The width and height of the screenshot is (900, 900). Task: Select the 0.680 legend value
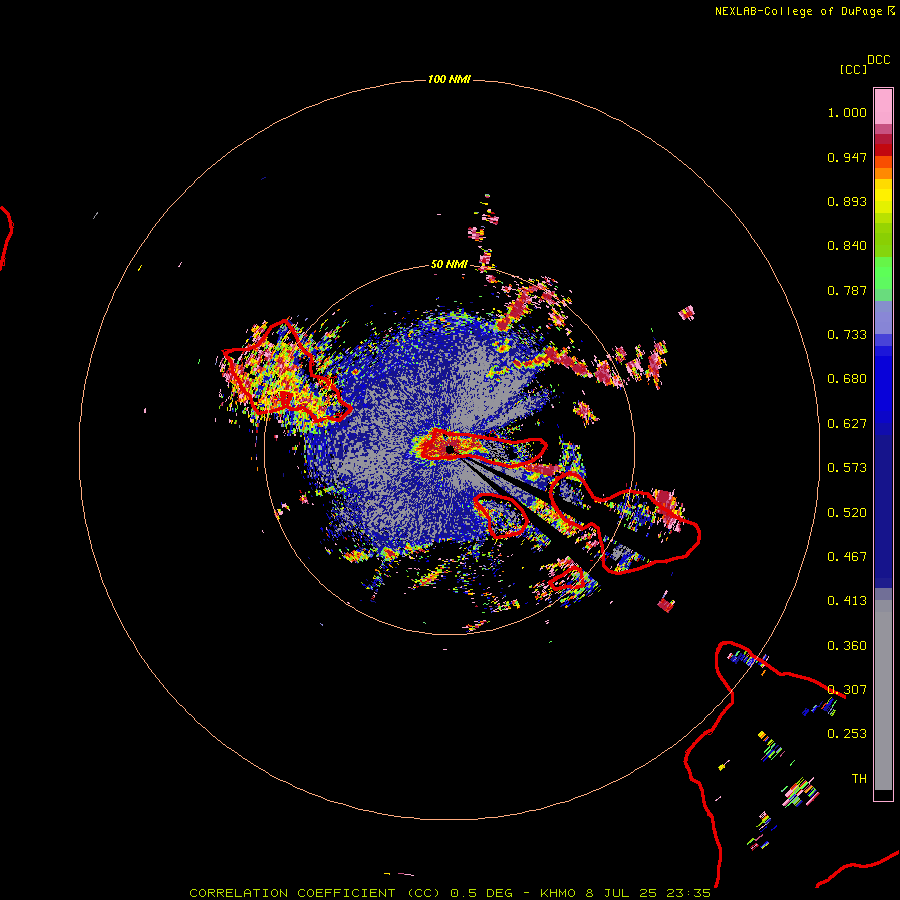coord(847,379)
